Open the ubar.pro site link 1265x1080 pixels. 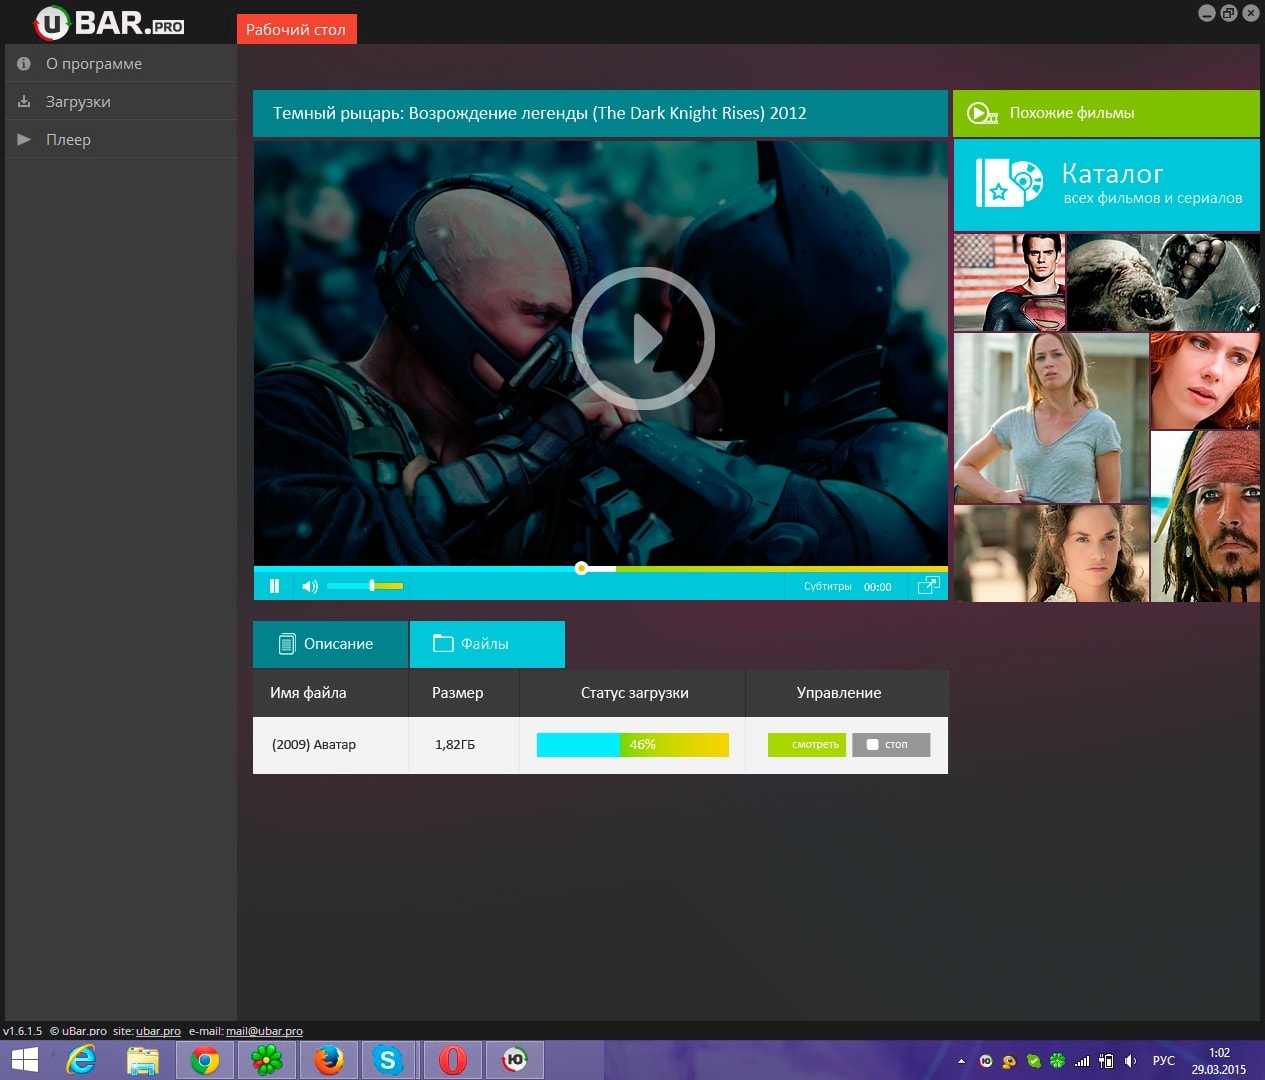[158, 1031]
